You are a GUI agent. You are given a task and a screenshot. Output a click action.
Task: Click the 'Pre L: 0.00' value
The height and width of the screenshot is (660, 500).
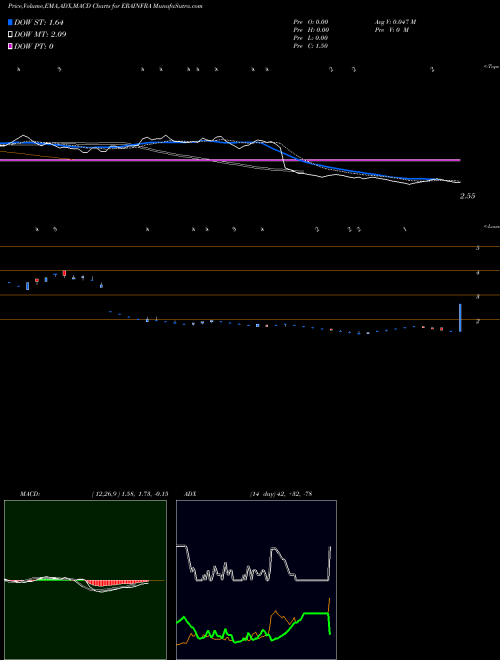click(x=311, y=38)
